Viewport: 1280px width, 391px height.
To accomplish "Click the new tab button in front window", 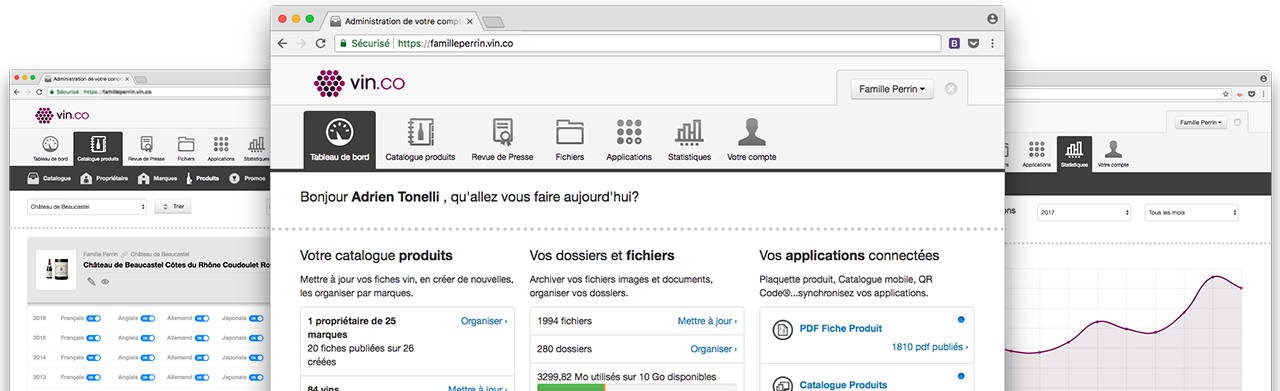I will coord(493,21).
